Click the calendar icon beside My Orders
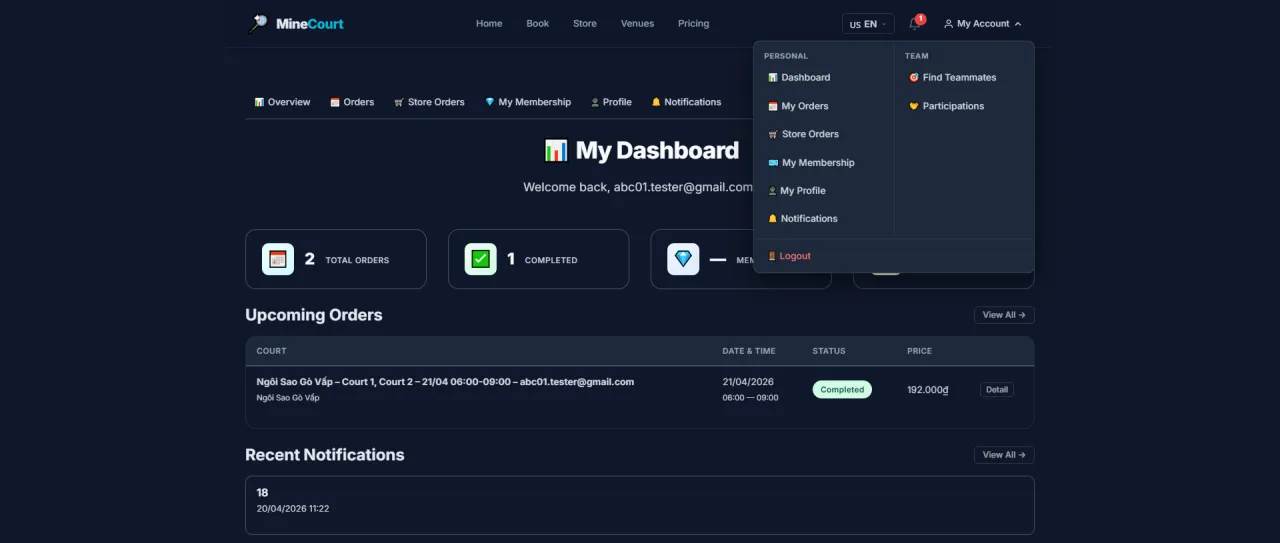1280x543 pixels. tap(772, 106)
